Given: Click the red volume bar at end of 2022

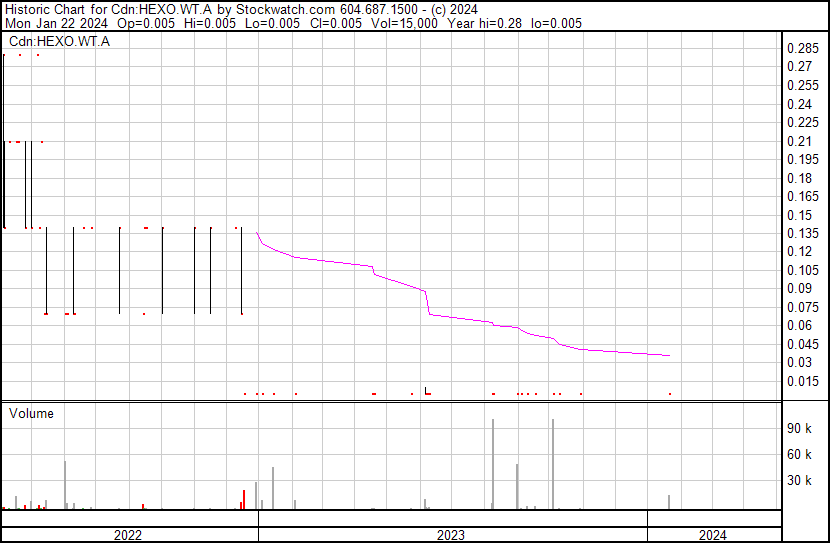Looking at the screenshot, I should pos(244,500).
